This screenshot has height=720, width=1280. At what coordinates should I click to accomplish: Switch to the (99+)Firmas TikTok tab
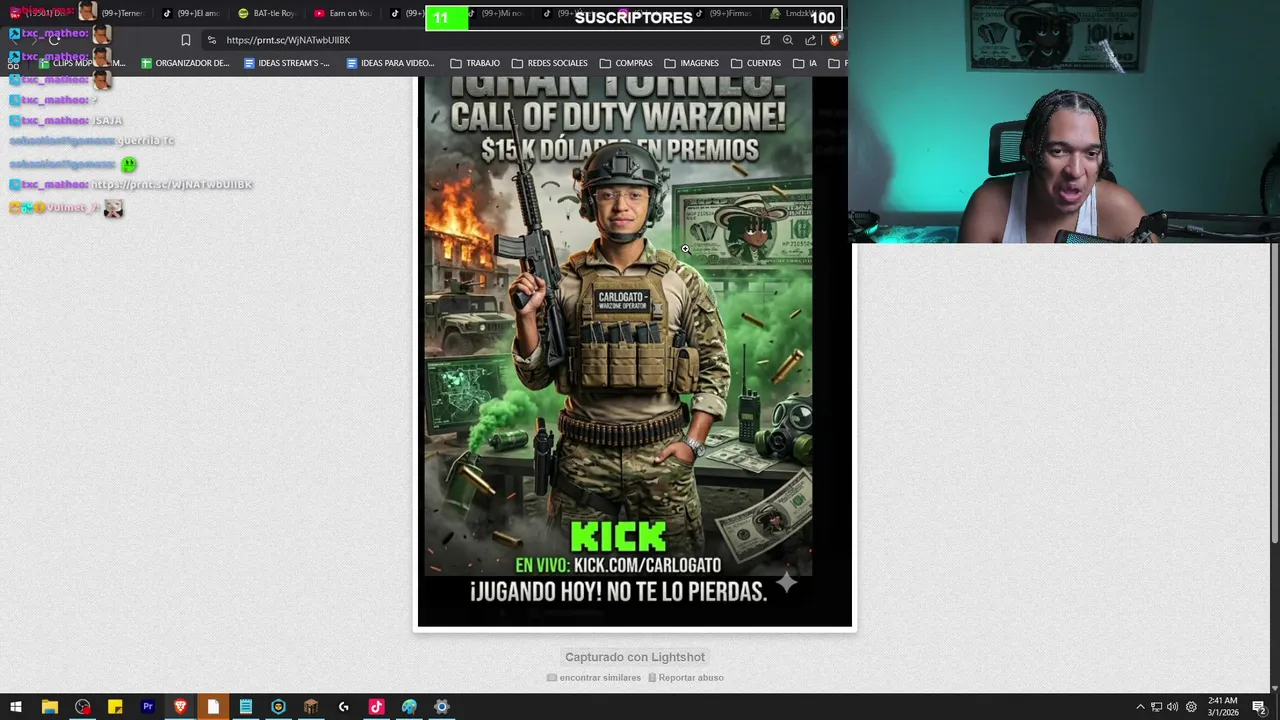[724, 14]
